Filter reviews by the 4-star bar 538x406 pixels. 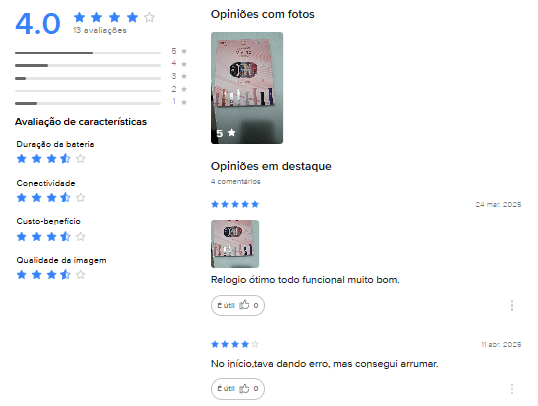(101, 65)
